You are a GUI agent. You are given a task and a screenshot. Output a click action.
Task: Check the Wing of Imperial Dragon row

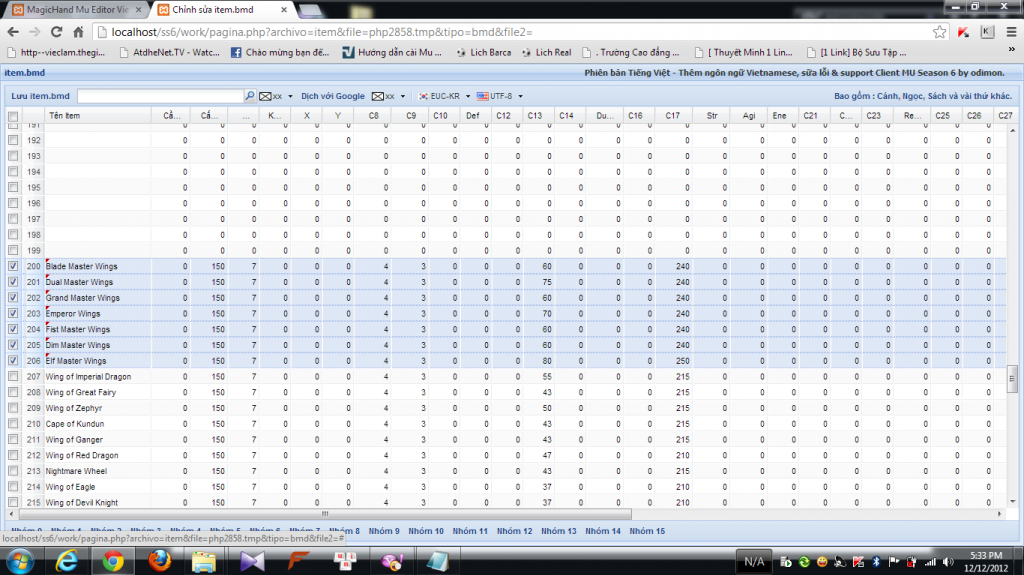point(13,377)
